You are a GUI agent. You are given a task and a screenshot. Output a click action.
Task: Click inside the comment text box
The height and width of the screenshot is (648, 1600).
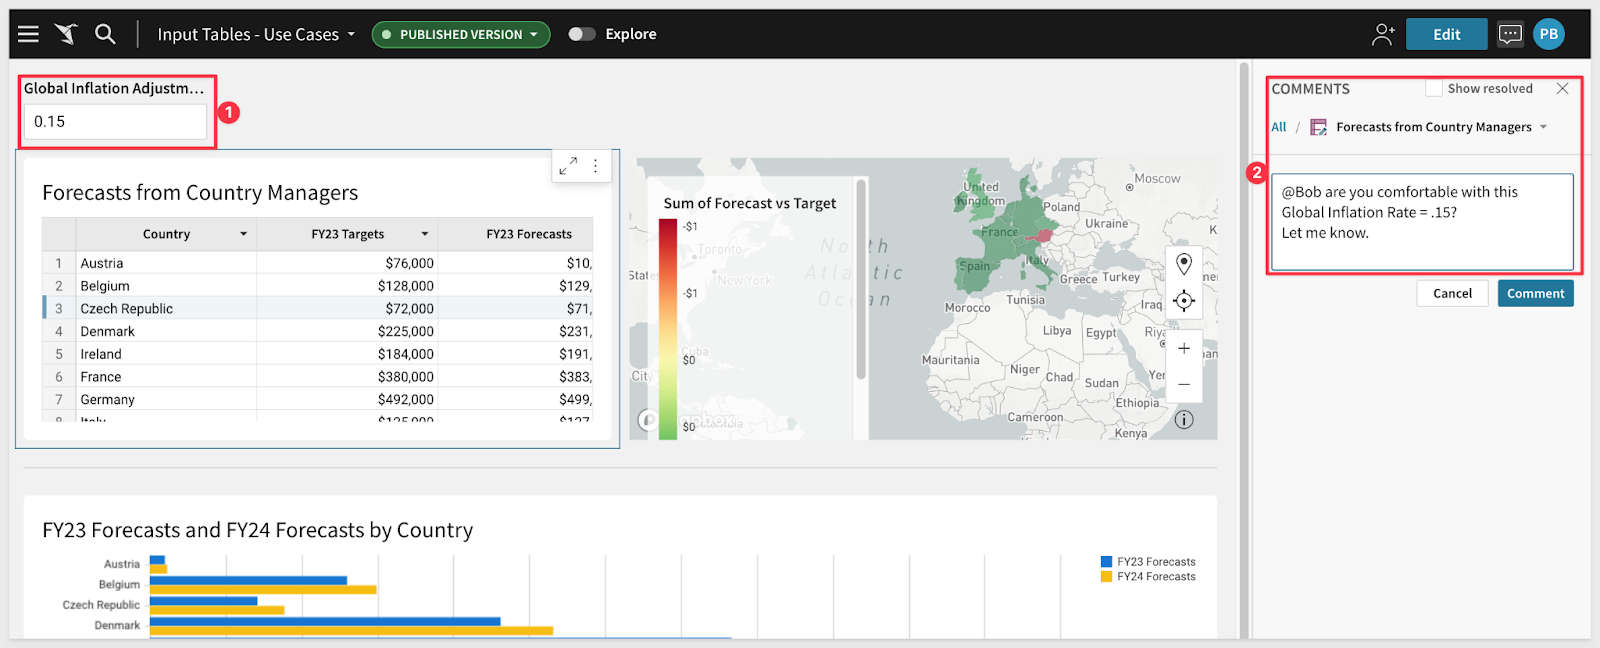click(1421, 222)
